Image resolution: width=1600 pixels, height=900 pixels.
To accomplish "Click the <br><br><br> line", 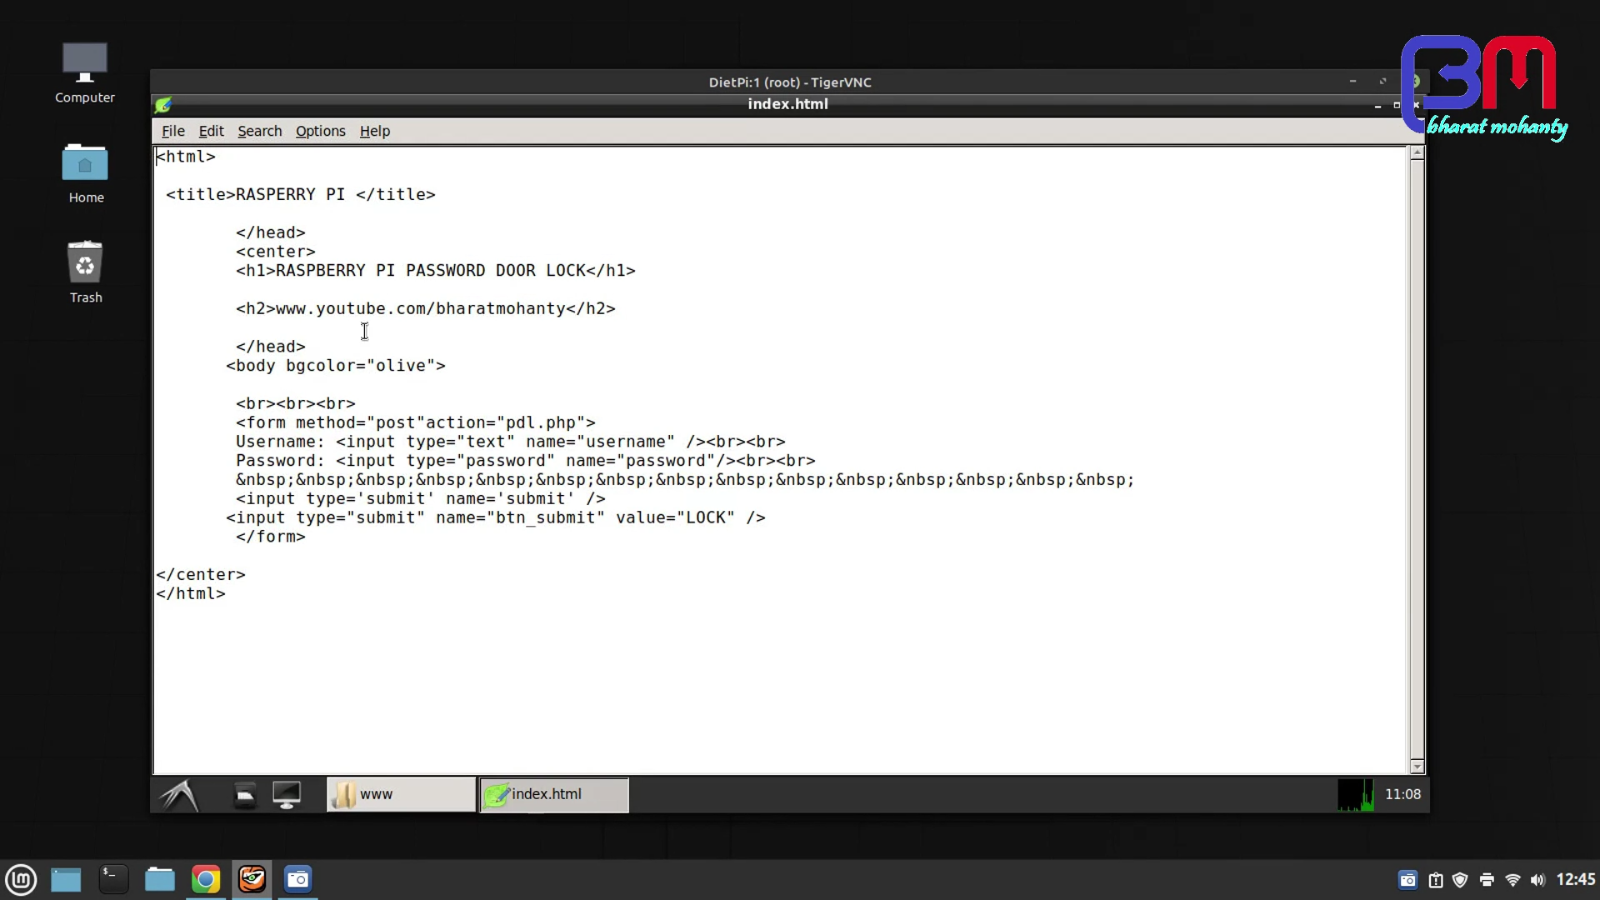I will tap(296, 404).
